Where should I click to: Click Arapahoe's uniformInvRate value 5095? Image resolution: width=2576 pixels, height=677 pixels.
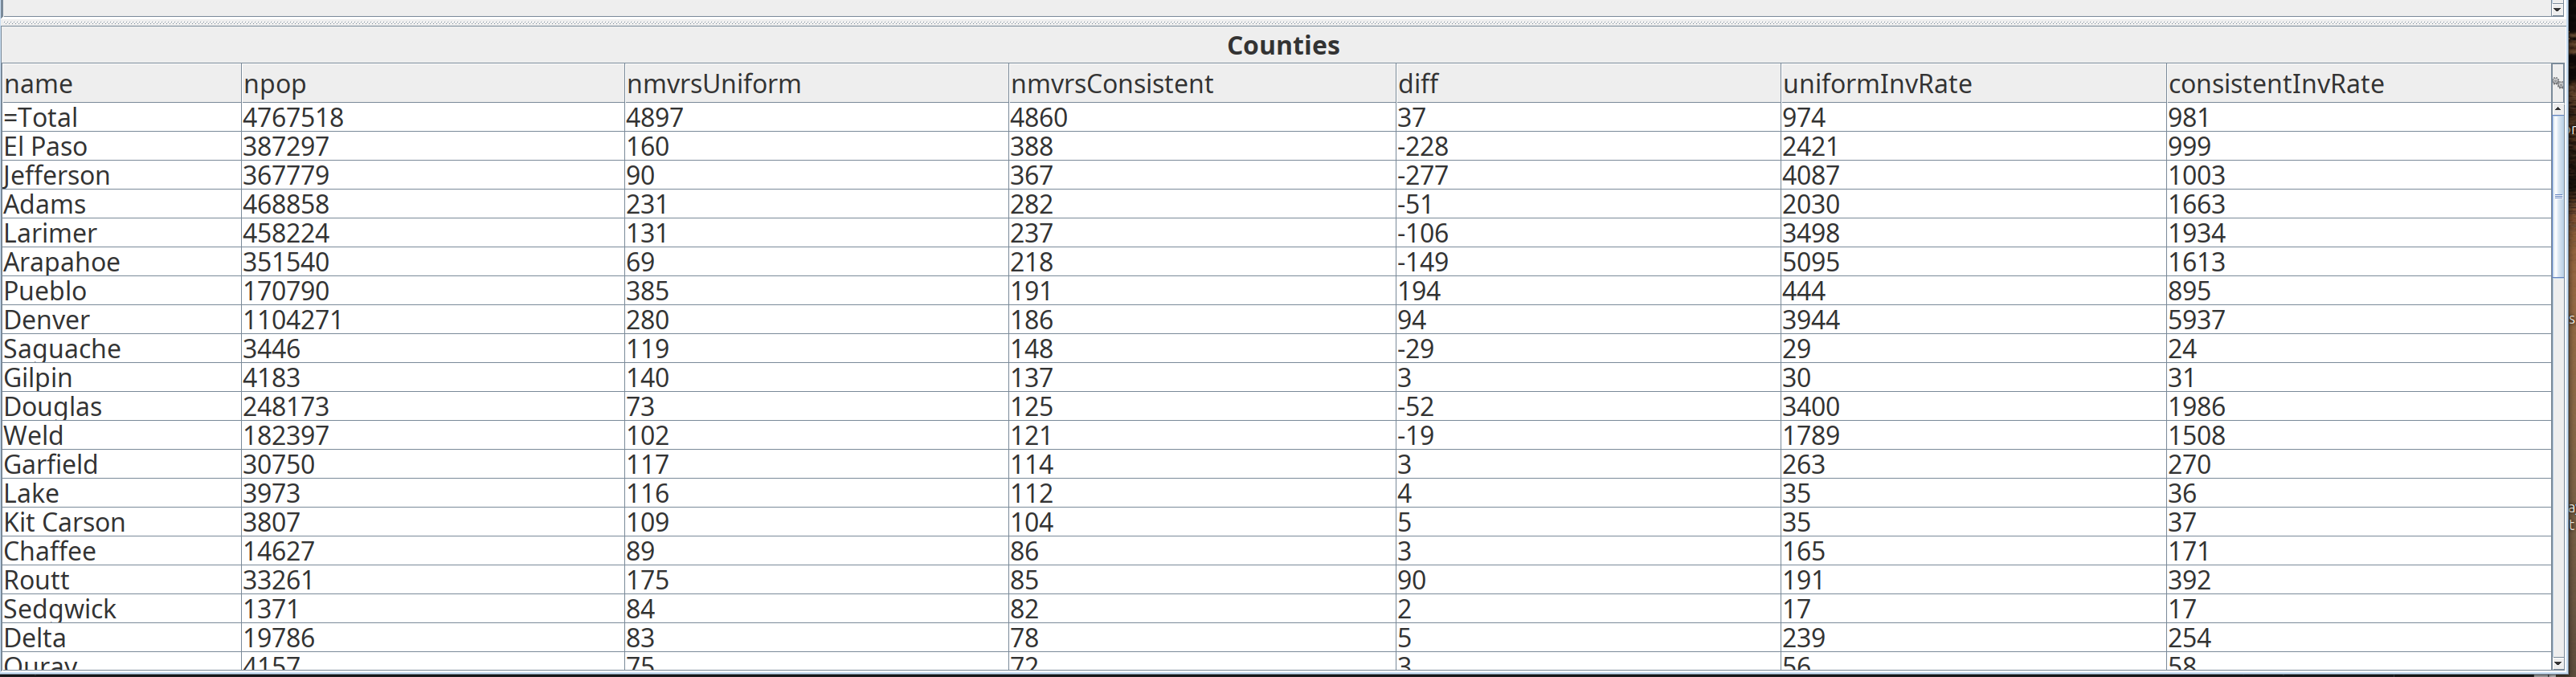click(x=1972, y=263)
